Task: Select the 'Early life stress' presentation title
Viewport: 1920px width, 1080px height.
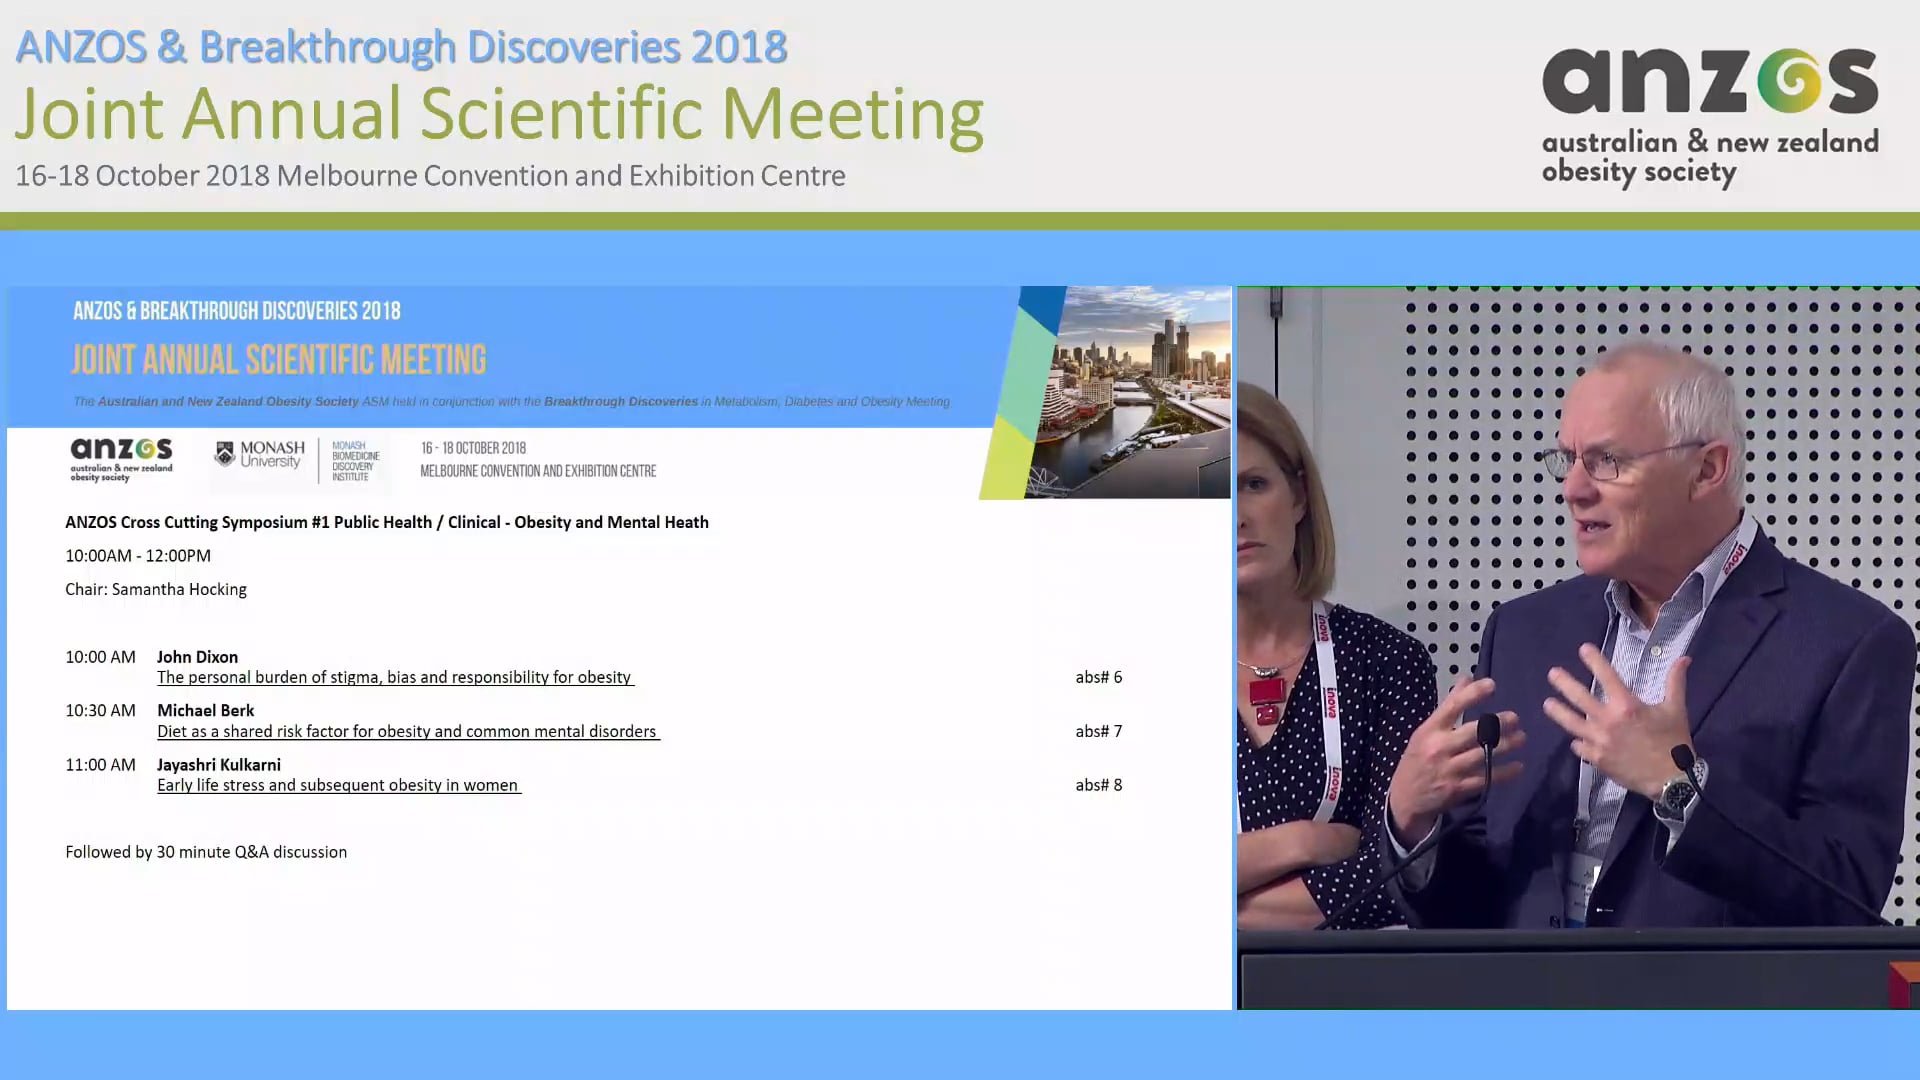Action: [x=338, y=785]
